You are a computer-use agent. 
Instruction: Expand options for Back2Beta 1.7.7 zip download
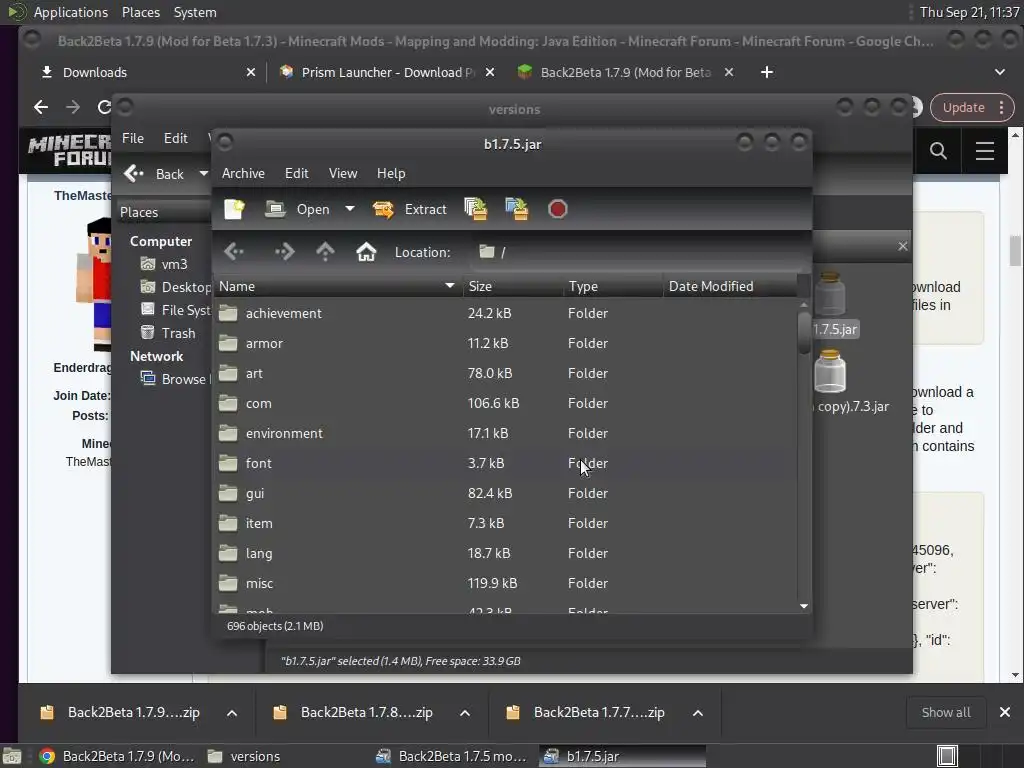pyautogui.click(x=697, y=713)
